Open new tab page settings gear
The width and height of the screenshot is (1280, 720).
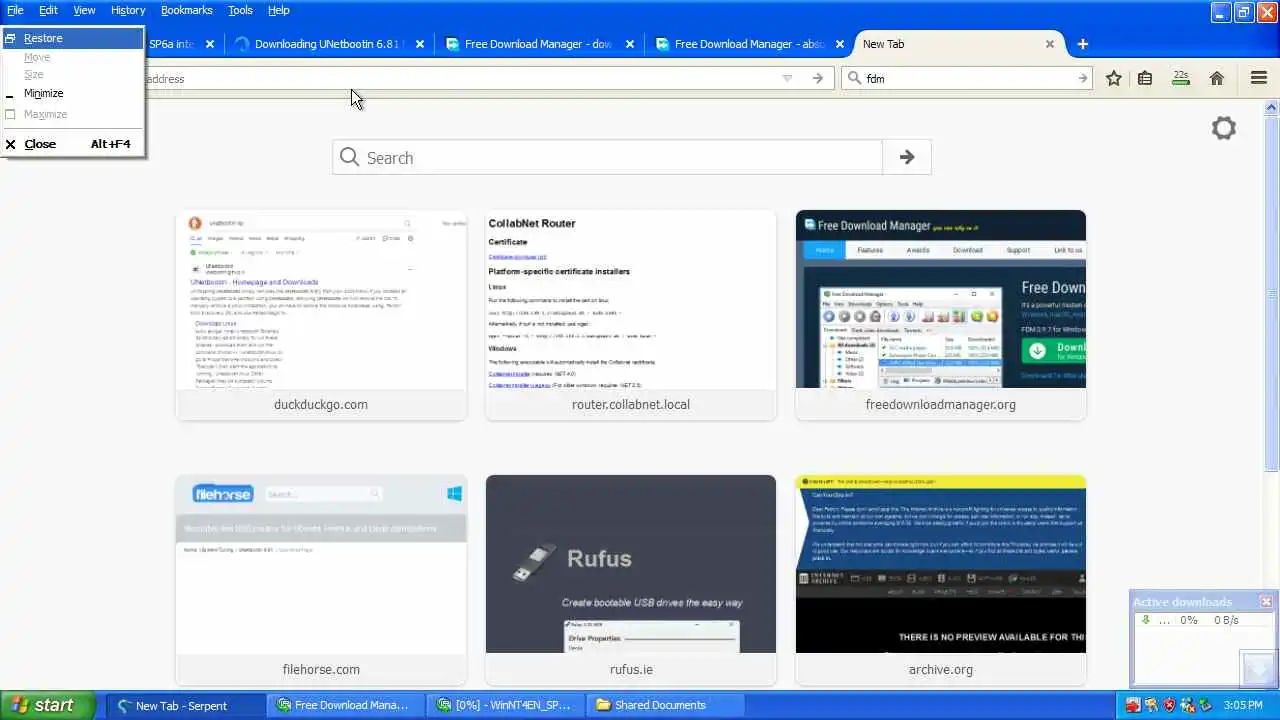click(1224, 128)
